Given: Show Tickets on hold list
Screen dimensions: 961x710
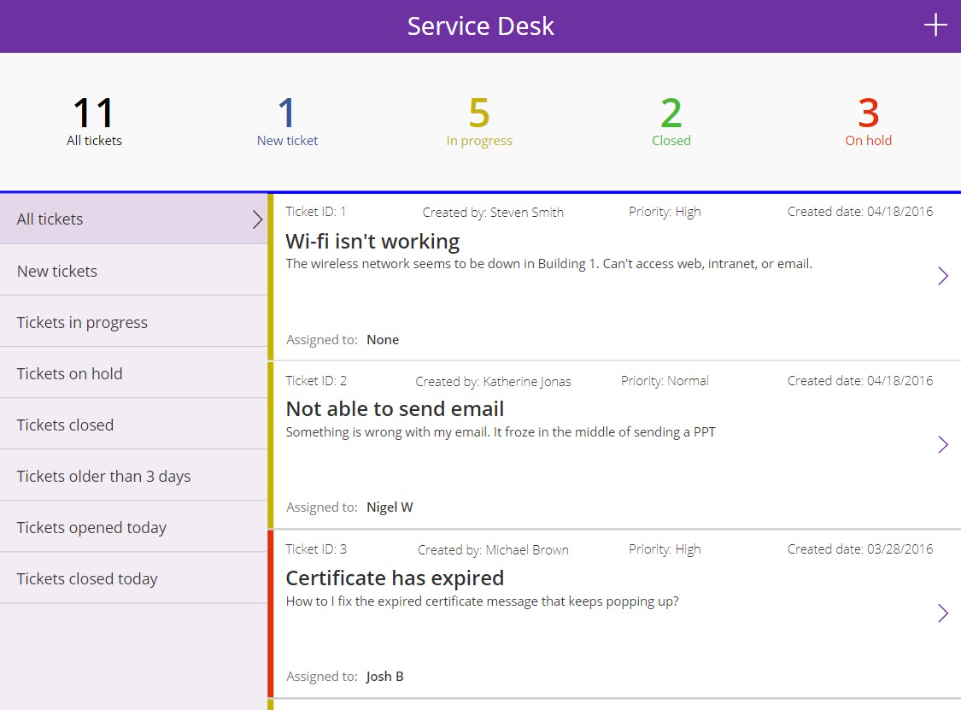Looking at the screenshot, I should [x=69, y=373].
